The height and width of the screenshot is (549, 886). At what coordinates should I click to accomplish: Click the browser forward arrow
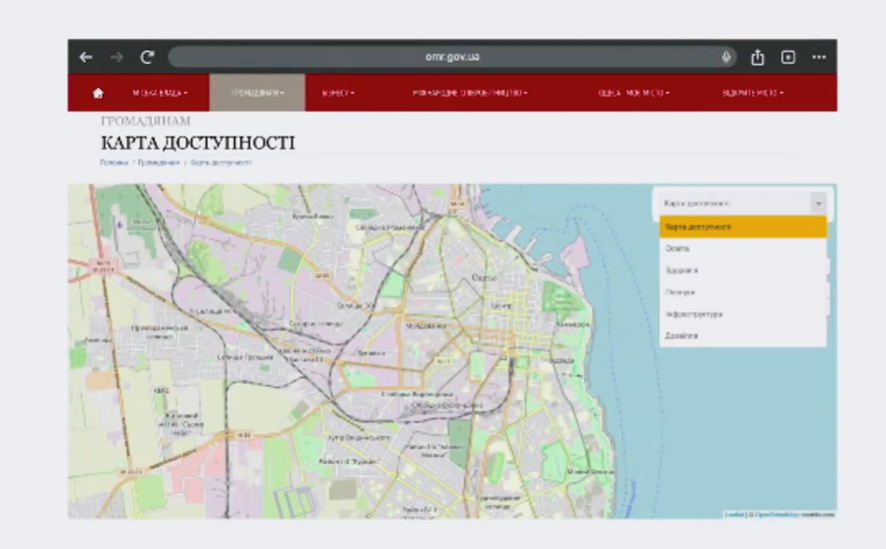pyautogui.click(x=117, y=57)
